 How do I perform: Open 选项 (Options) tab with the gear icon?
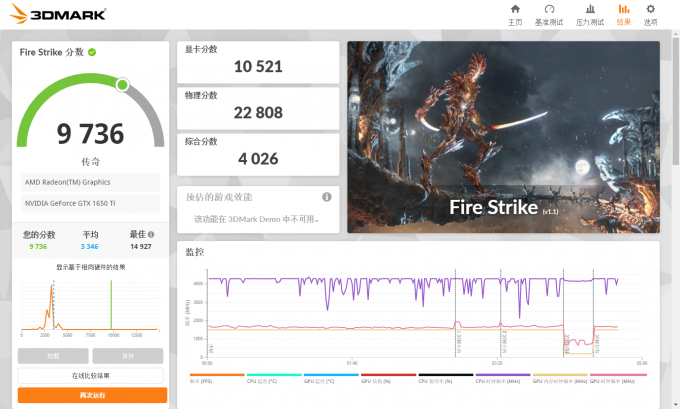point(651,15)
